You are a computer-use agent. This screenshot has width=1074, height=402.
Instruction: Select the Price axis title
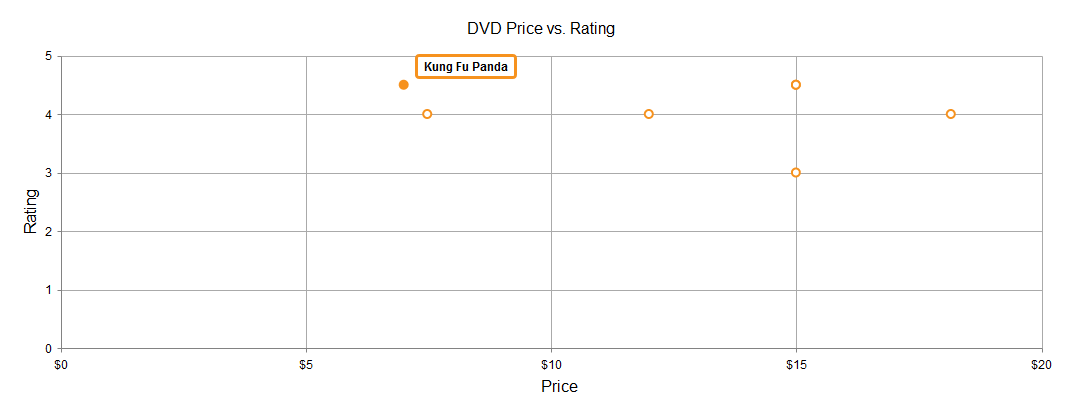coord(560,386)
